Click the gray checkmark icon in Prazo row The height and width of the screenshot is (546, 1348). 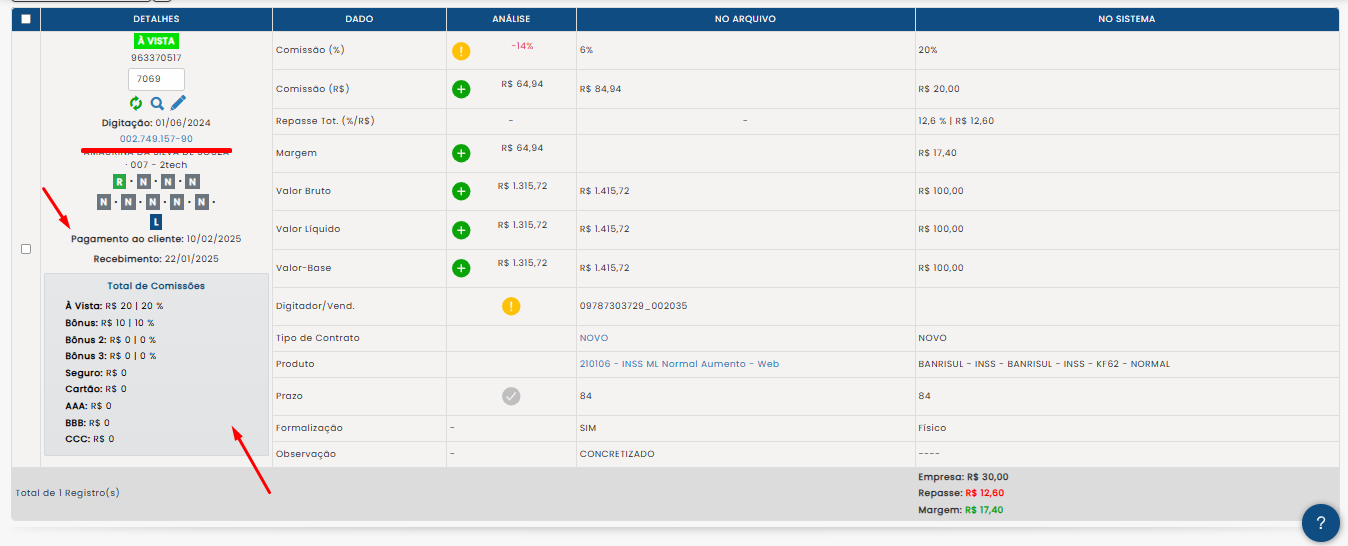point(511,396)
